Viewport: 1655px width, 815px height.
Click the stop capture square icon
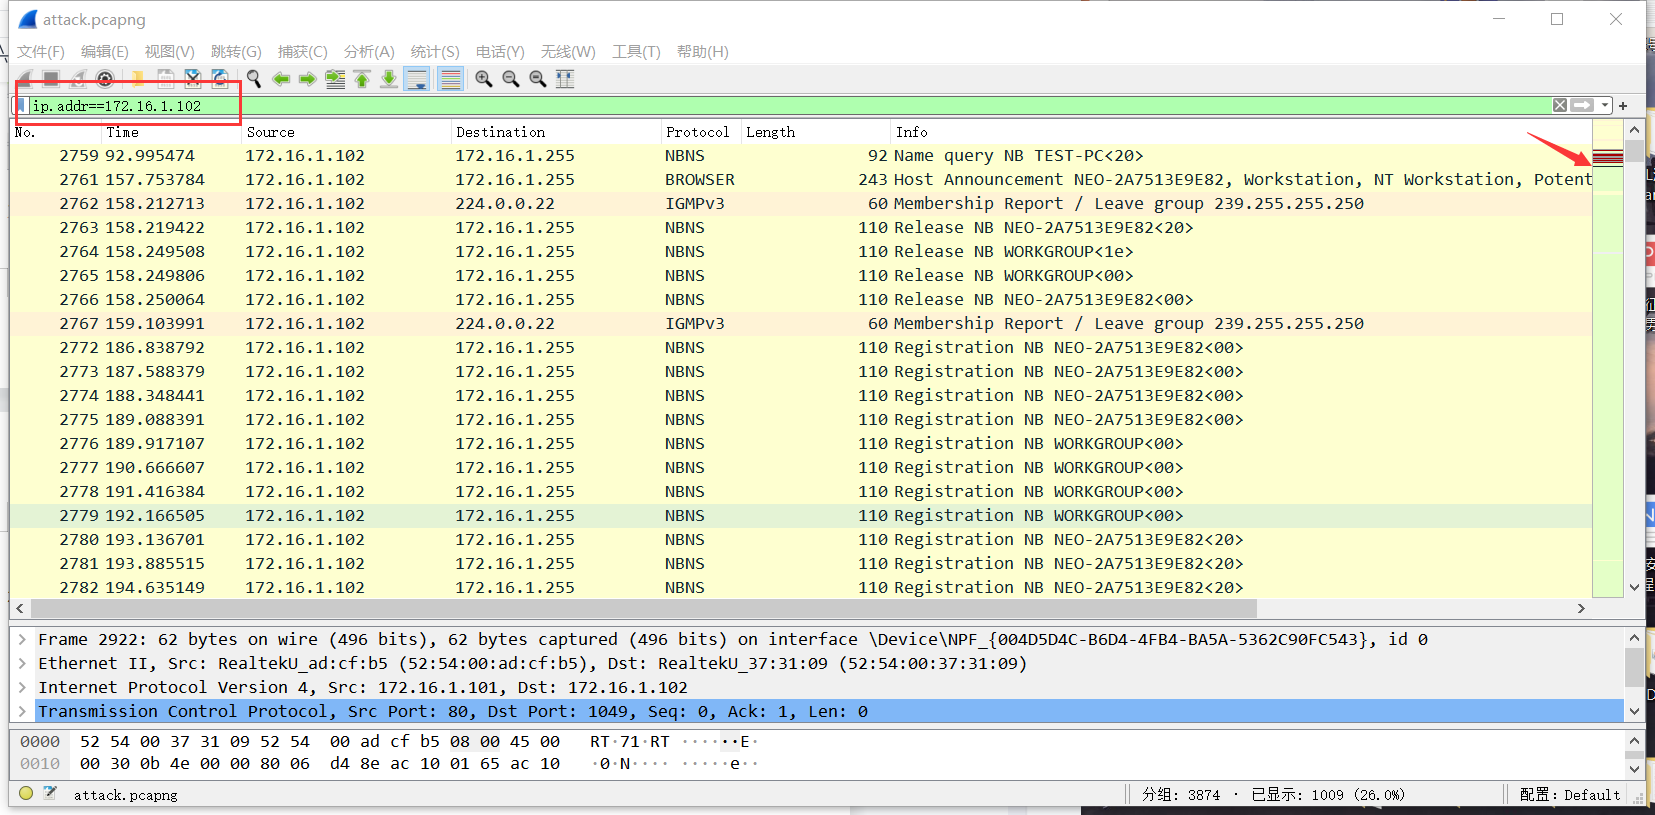point(51,79)
